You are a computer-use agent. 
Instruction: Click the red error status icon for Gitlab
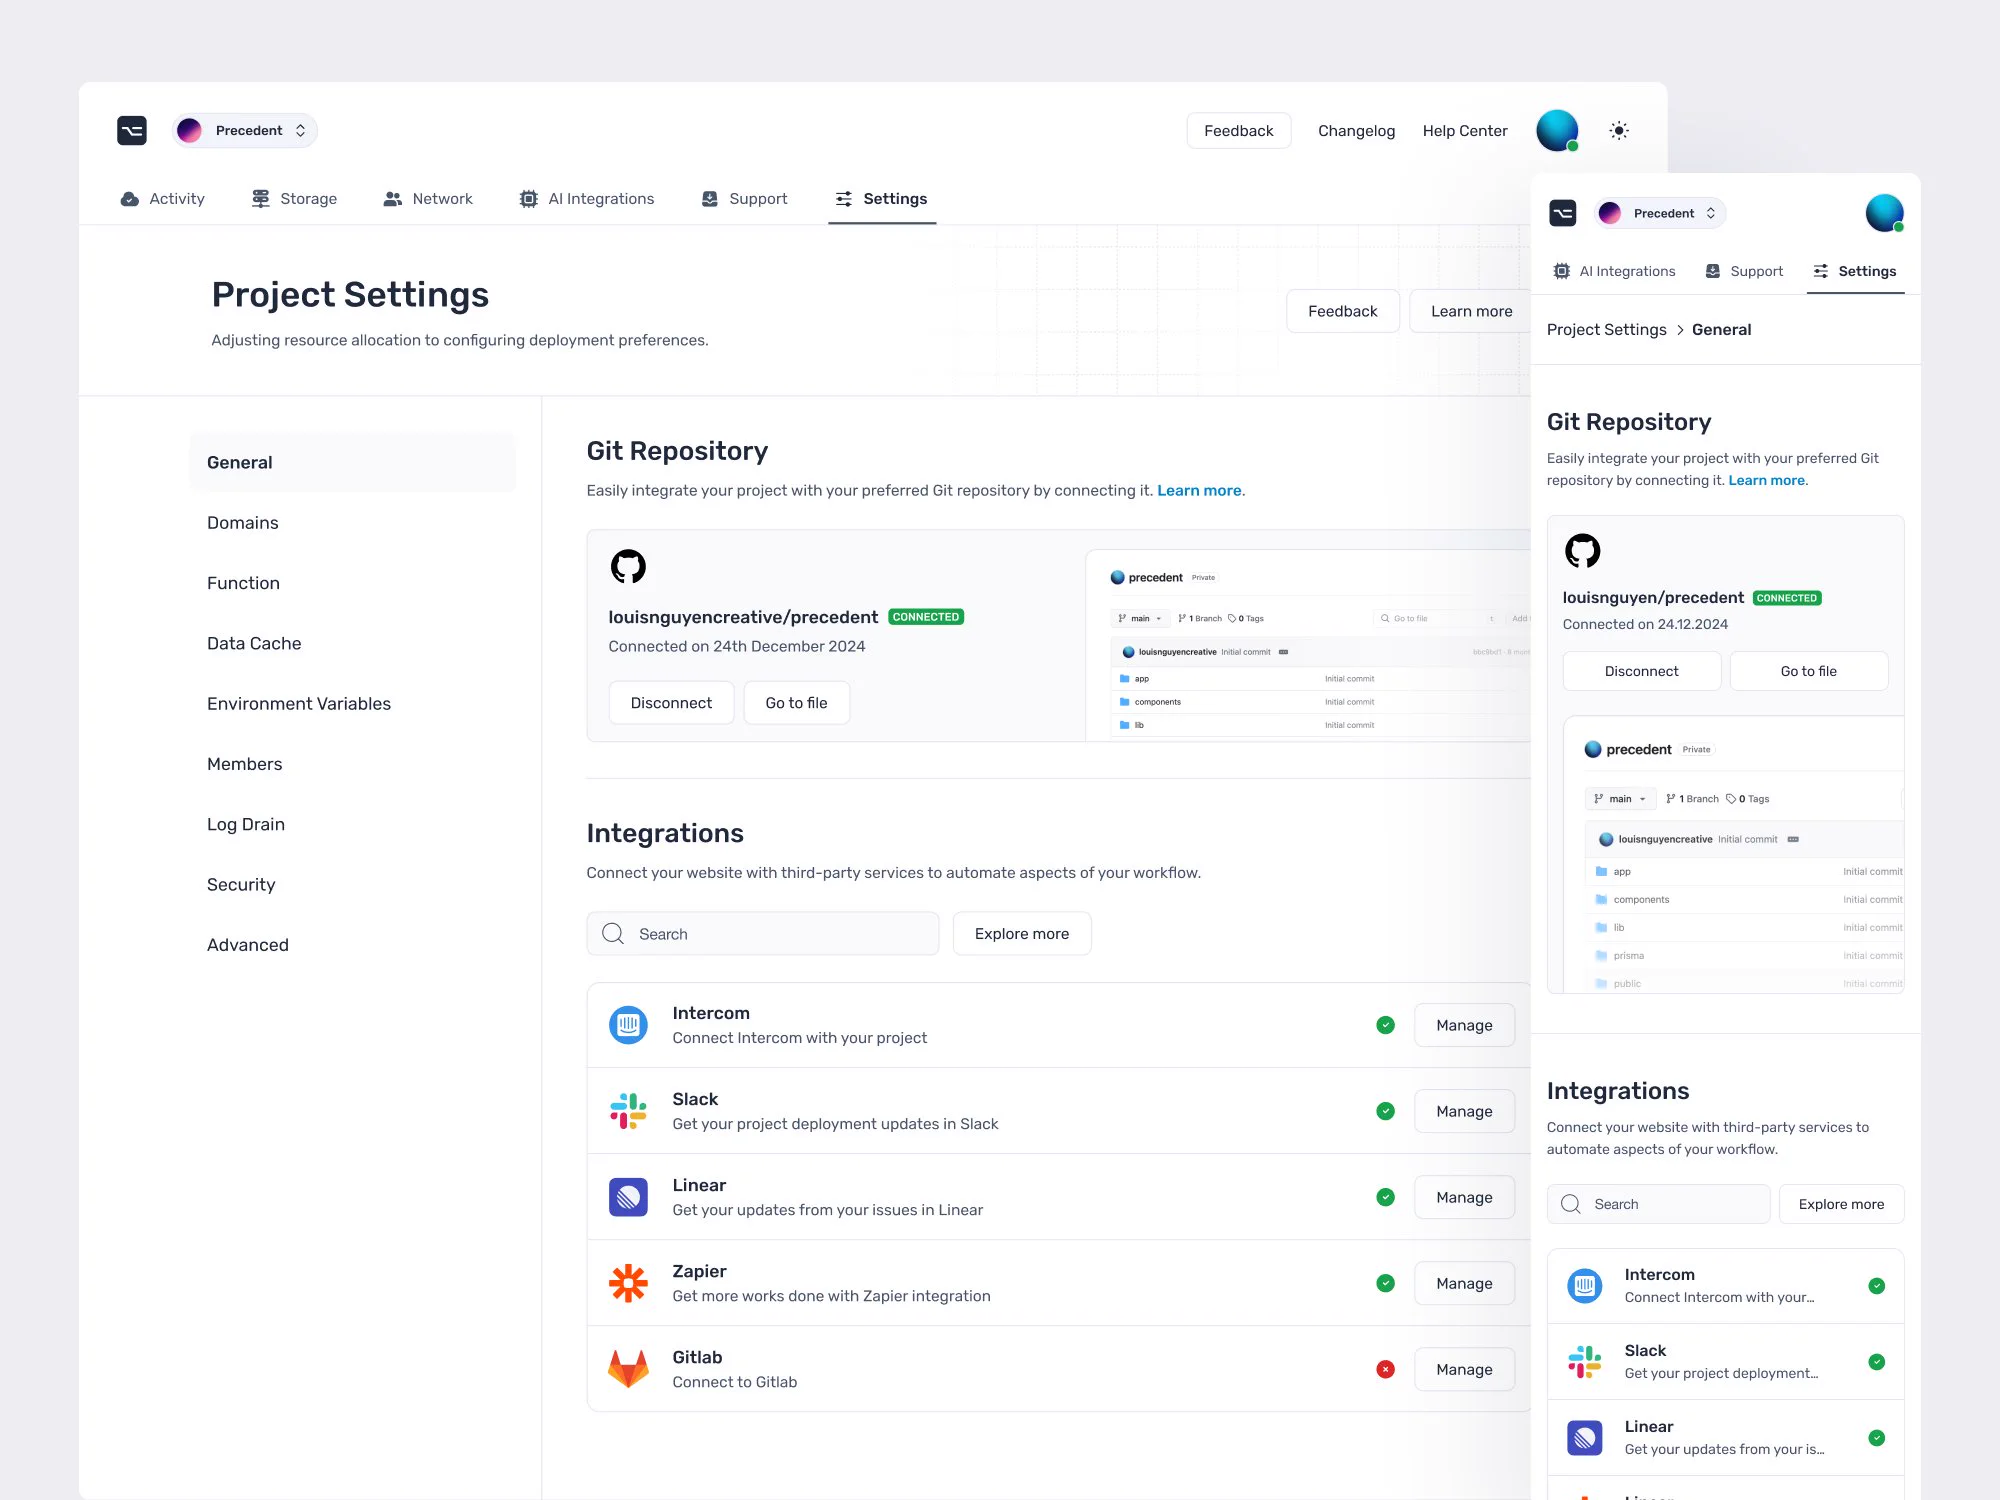click(x=1385, y=1369)
